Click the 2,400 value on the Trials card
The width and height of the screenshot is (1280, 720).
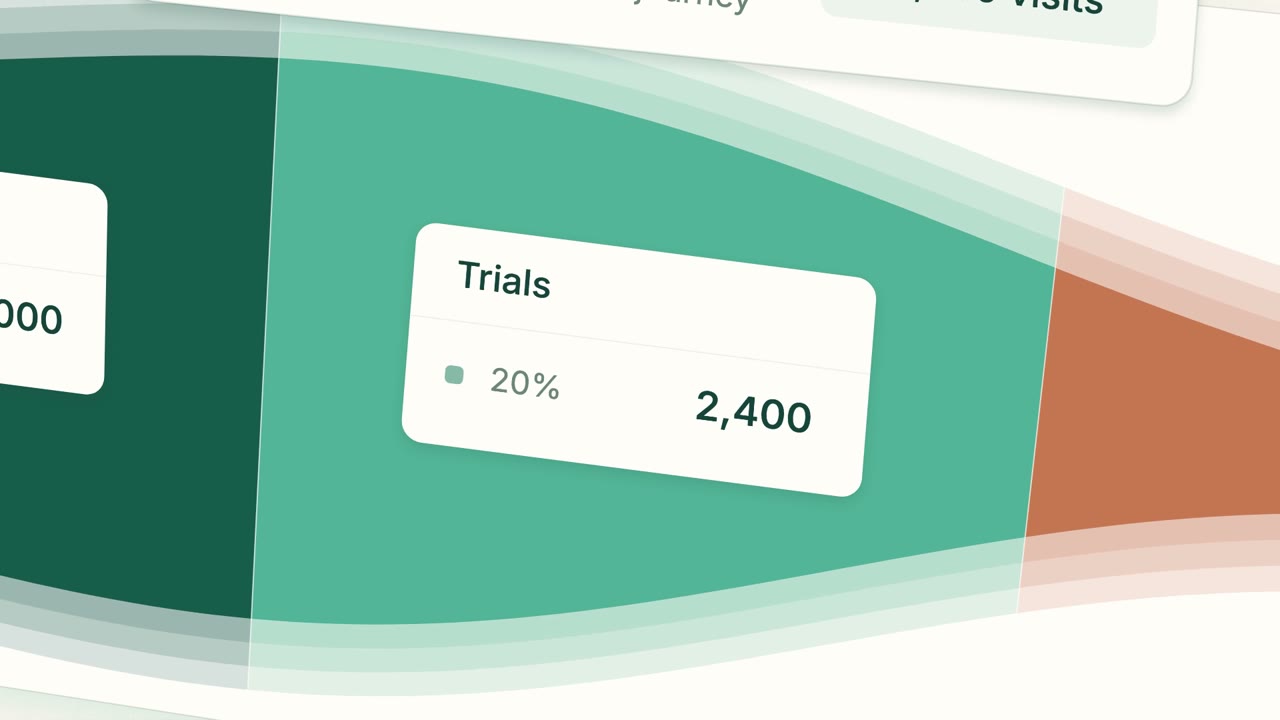tap(753, 411)
